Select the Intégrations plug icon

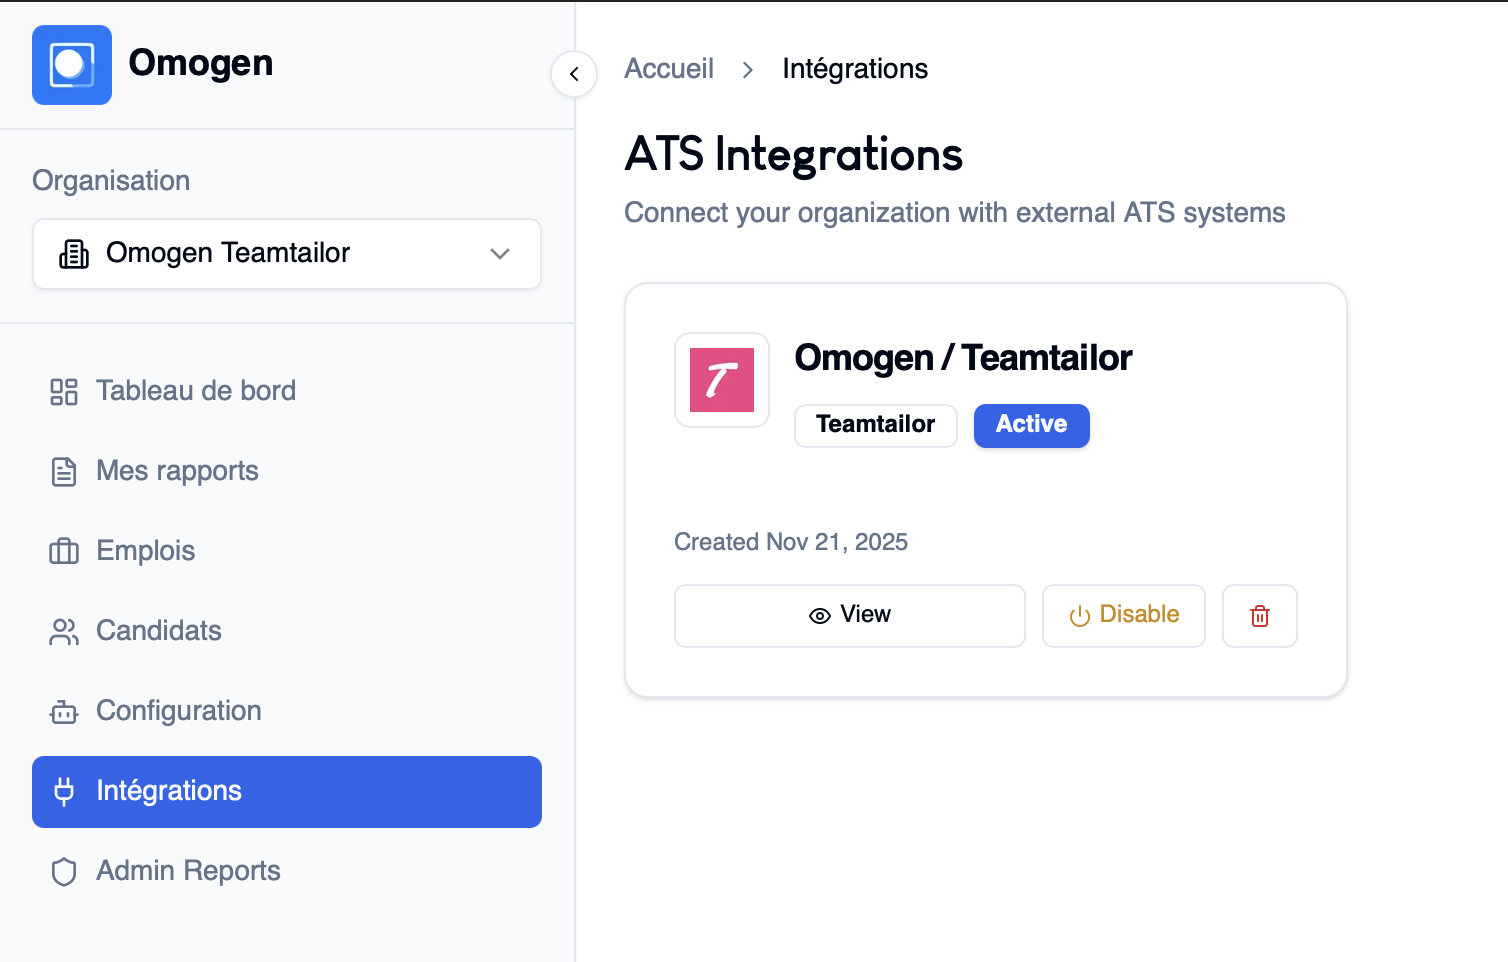64,792
